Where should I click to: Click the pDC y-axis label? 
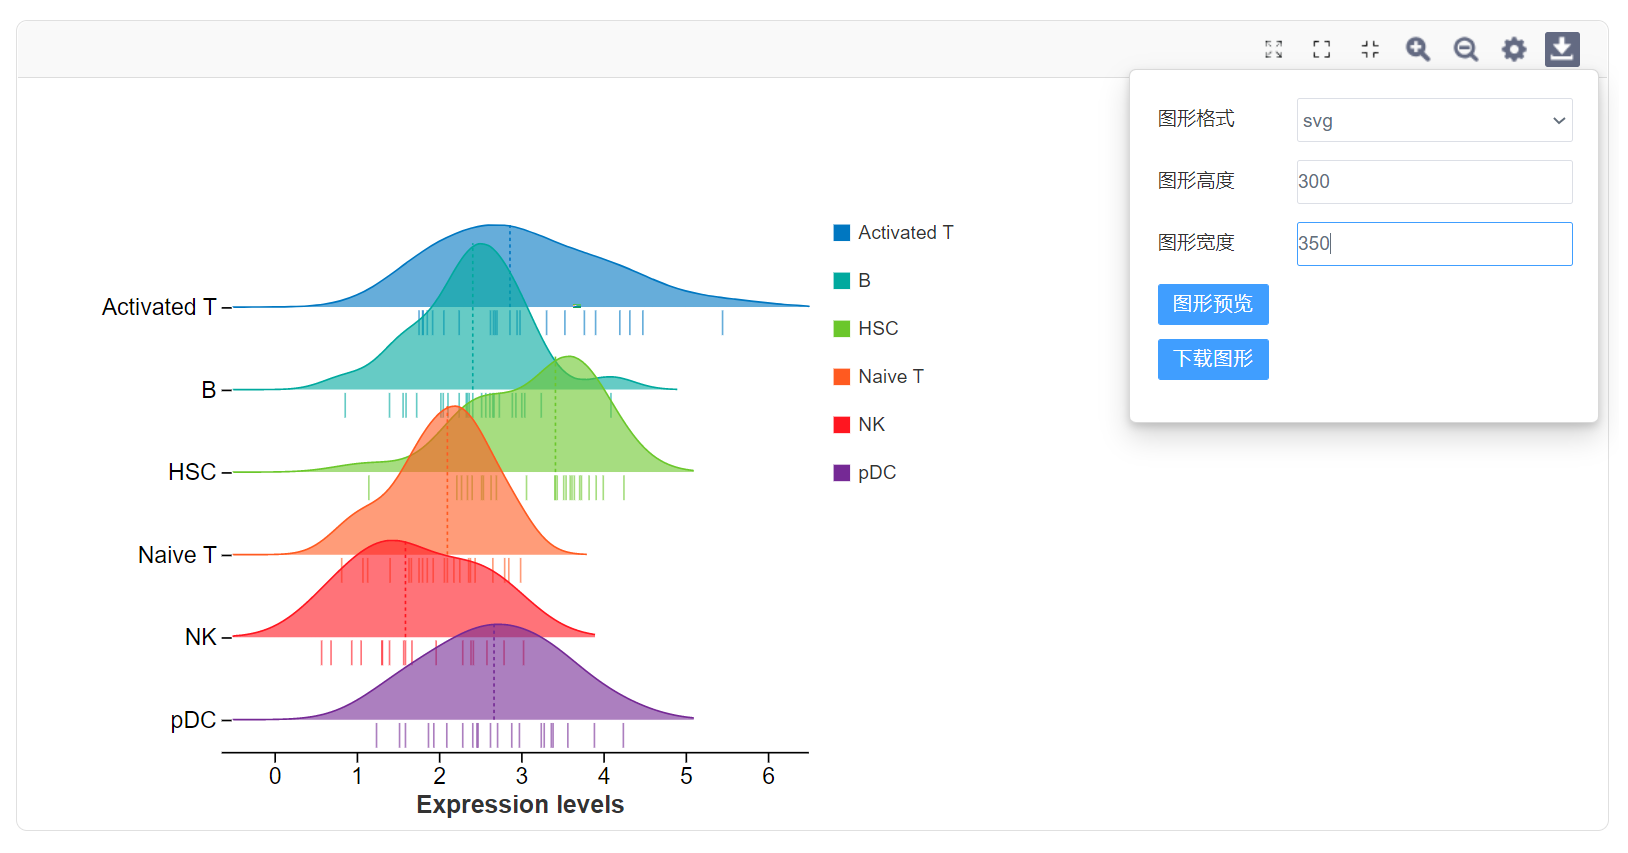[x=193, y=720]
